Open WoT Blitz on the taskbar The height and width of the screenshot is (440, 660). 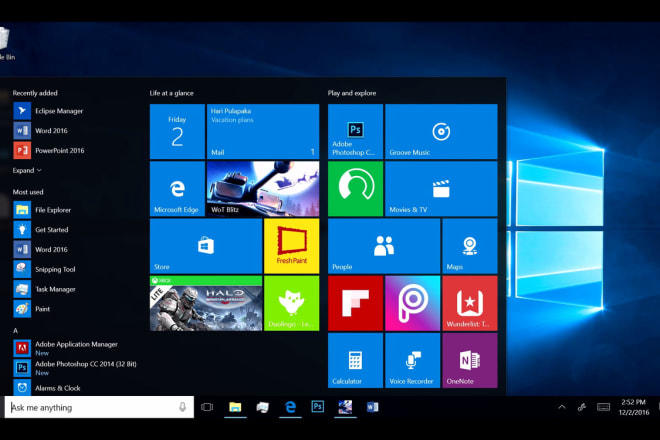345,407
